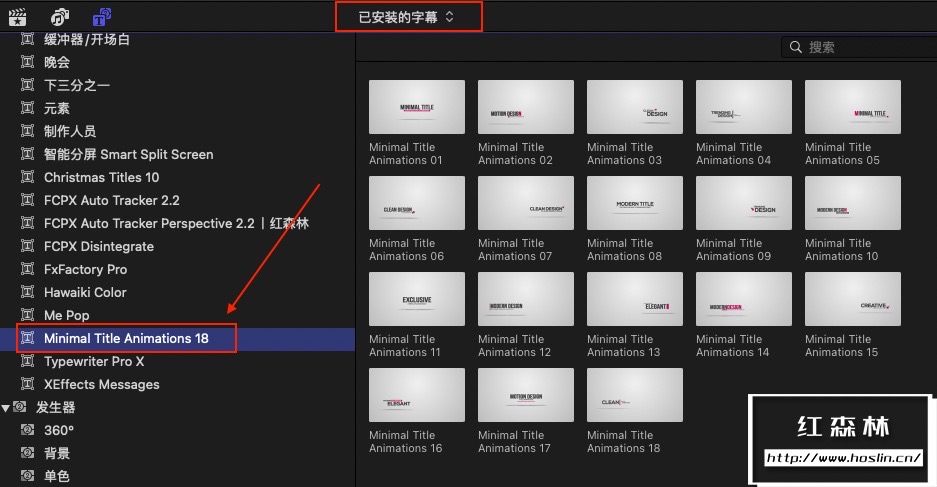Select Hawaiki Color category
The height and width of the screenshot is (487, 937).
[x=85, y=292]
